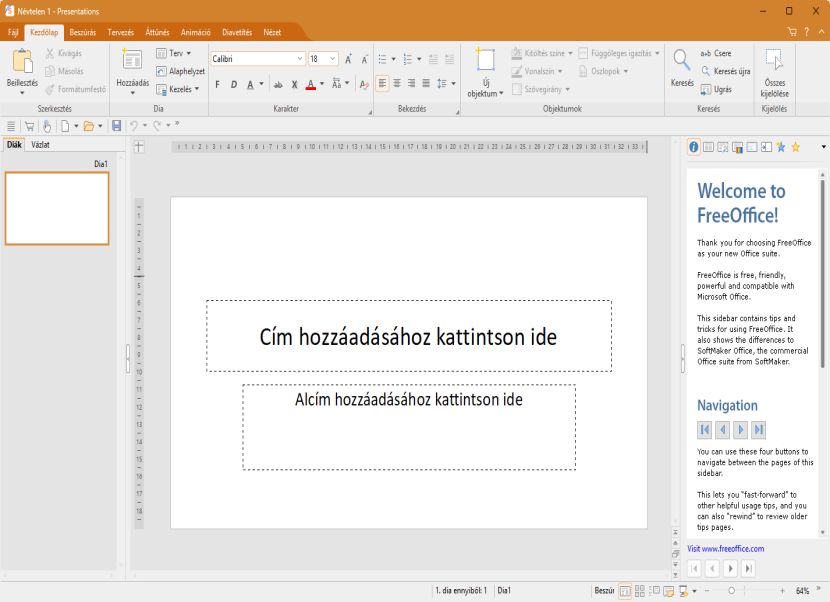830x602 pixels.
Task: Expand the Terv layout dropdown
Action: [x=188, y=53]
